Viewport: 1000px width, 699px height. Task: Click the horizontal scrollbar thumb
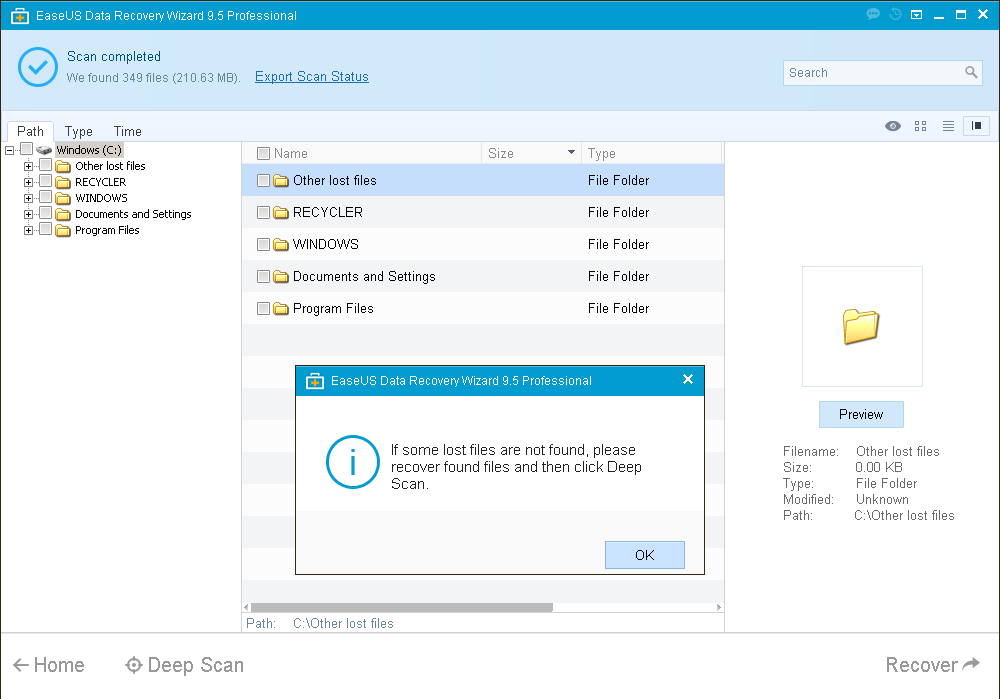[x=402, y=607]
